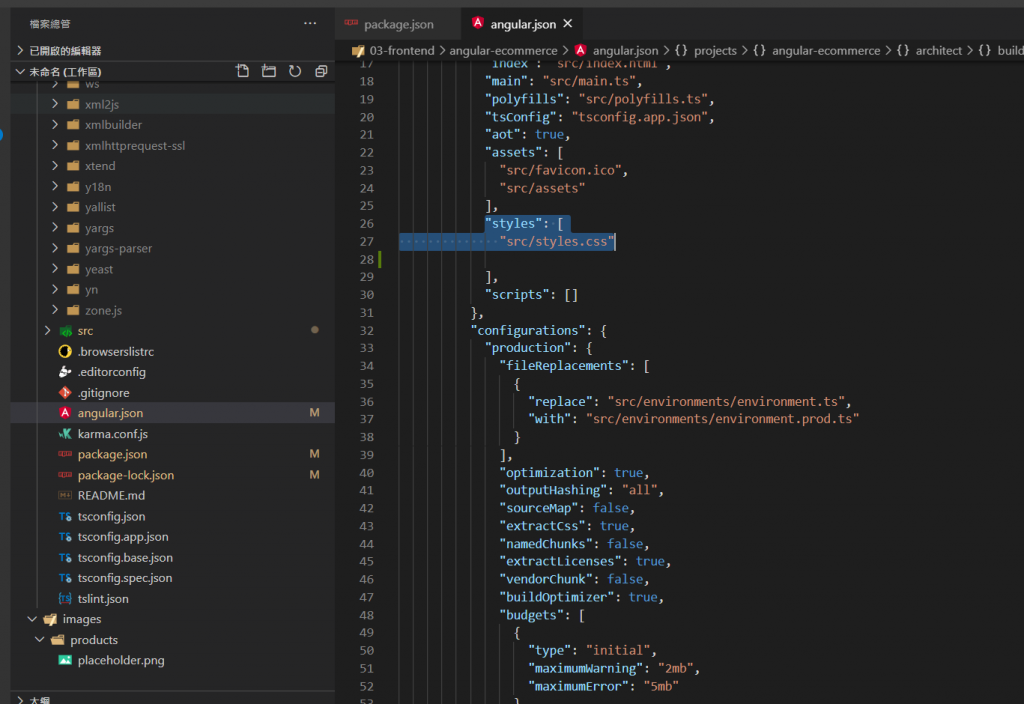Collapse all folders with the collapse icon
The width and height of the screenshot is (1024, 704).
point(321,71)
